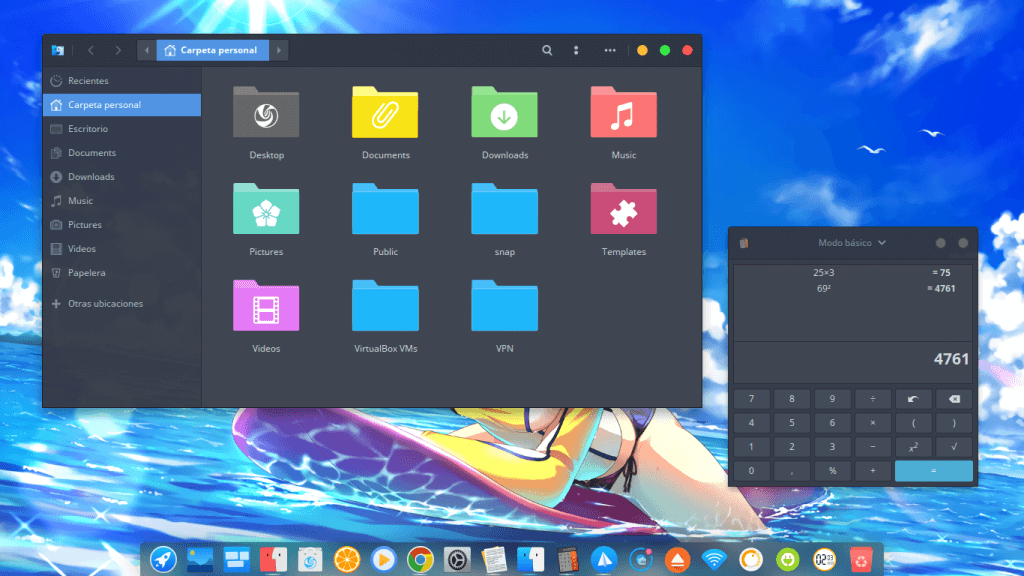
Task: Go back in file manager history
Action: pyautogui.click(x=91, y=50)
